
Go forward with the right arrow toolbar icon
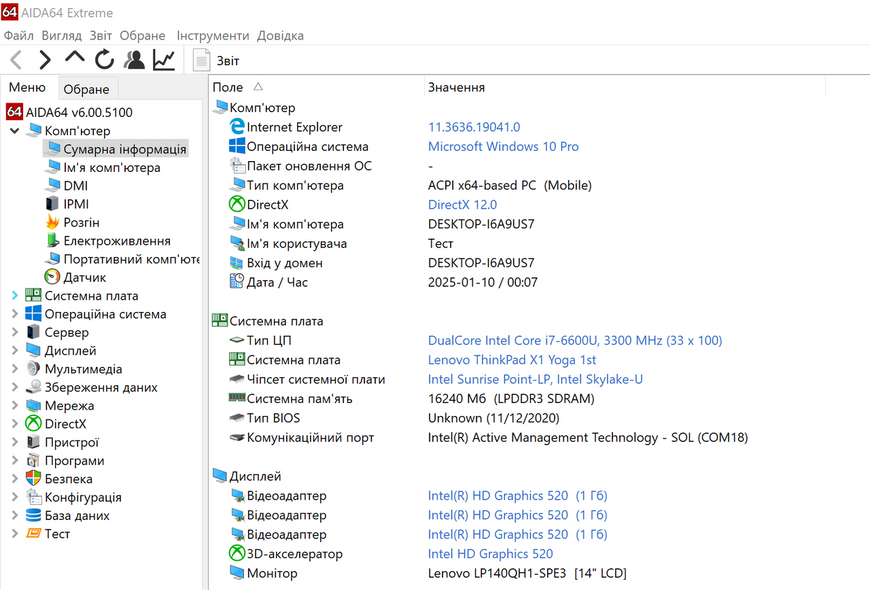pyautogui.click(x=45, y=60)
